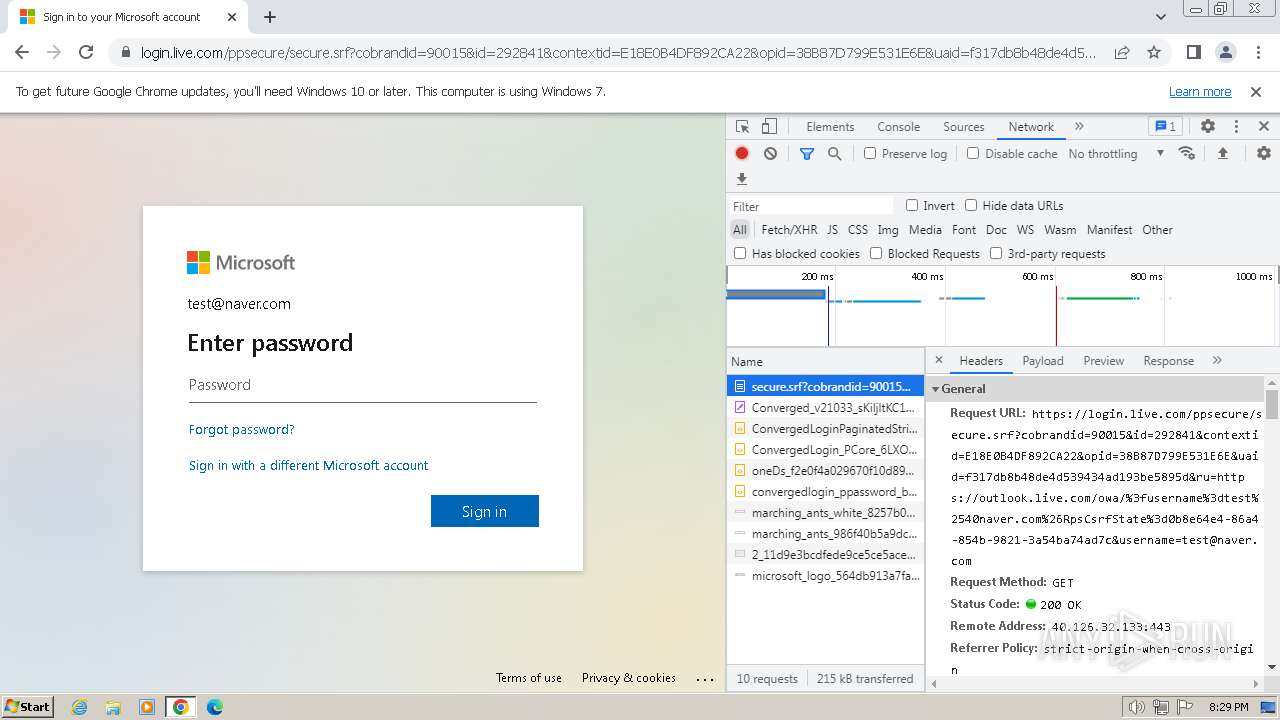Import HAR file upload icon
Image resolution: width=1280 pixels, height=720 pixels.
pyautogui.click(x=1222, y=153)
